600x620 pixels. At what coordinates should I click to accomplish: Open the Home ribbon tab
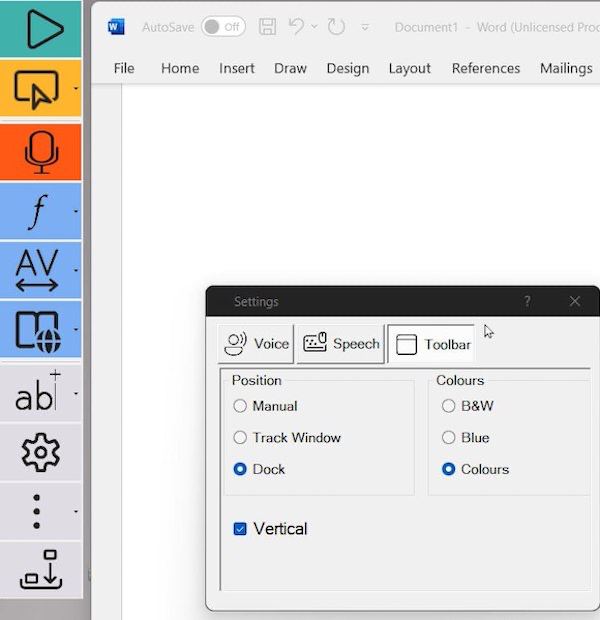point(180,68)
